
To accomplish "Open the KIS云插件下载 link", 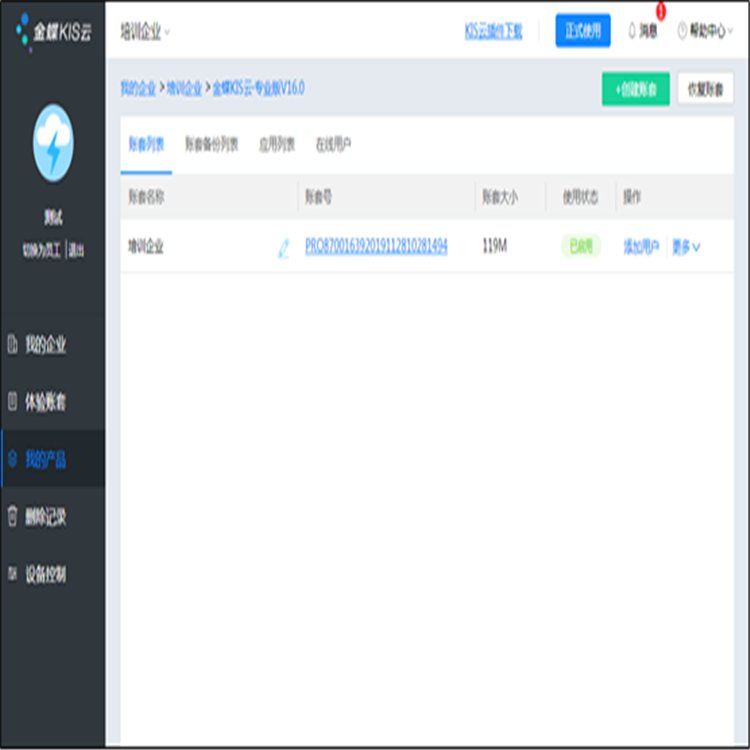I will click(493, 32).
